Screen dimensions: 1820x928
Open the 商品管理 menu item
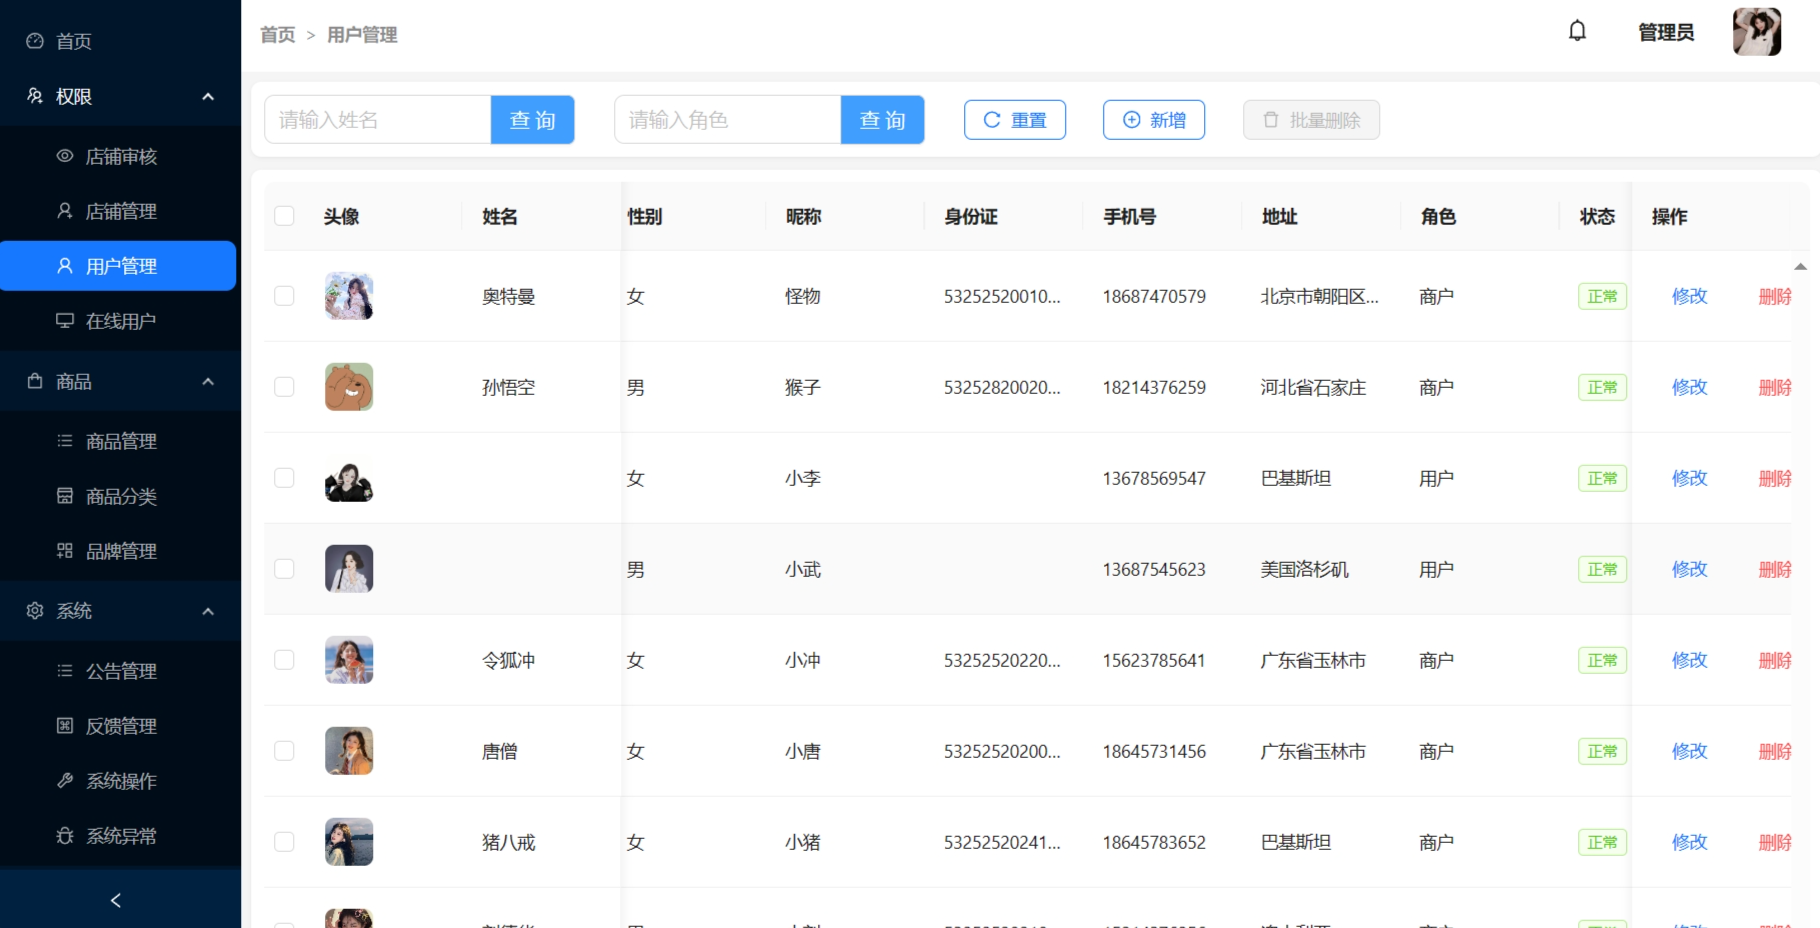[120, 441]
